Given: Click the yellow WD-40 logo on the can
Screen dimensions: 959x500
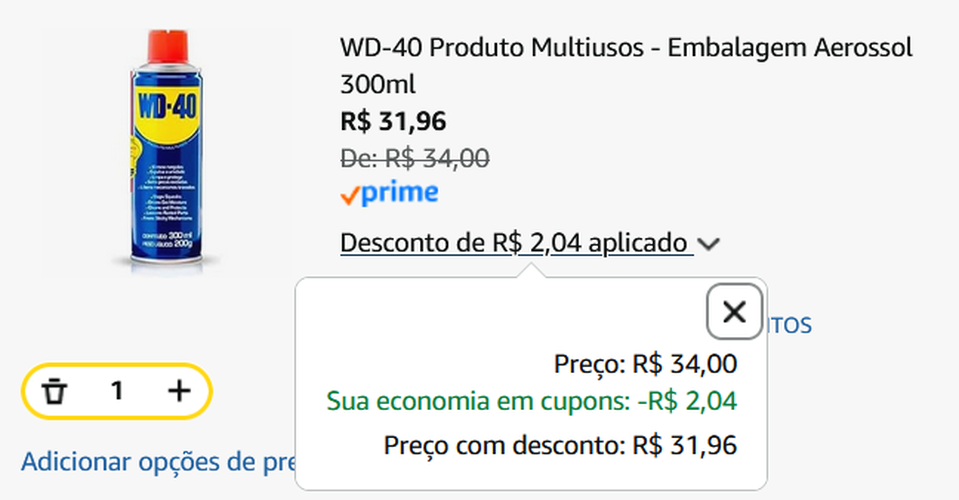Looking at the screenshot, I should coord(166,106).
